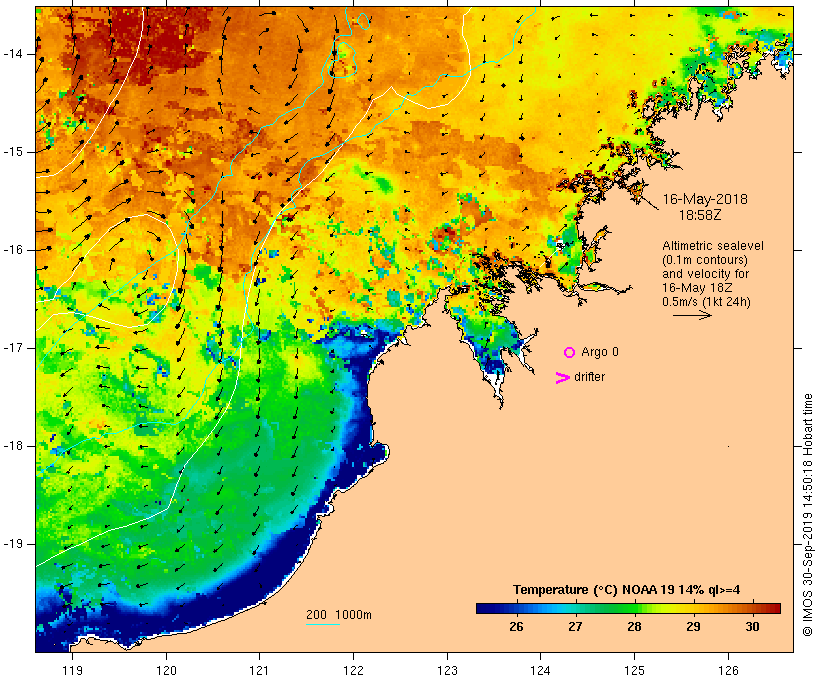This screenshot has height=680, width=820.
Task: Click the longitude axis label 121
Action: tap(259, 670)
